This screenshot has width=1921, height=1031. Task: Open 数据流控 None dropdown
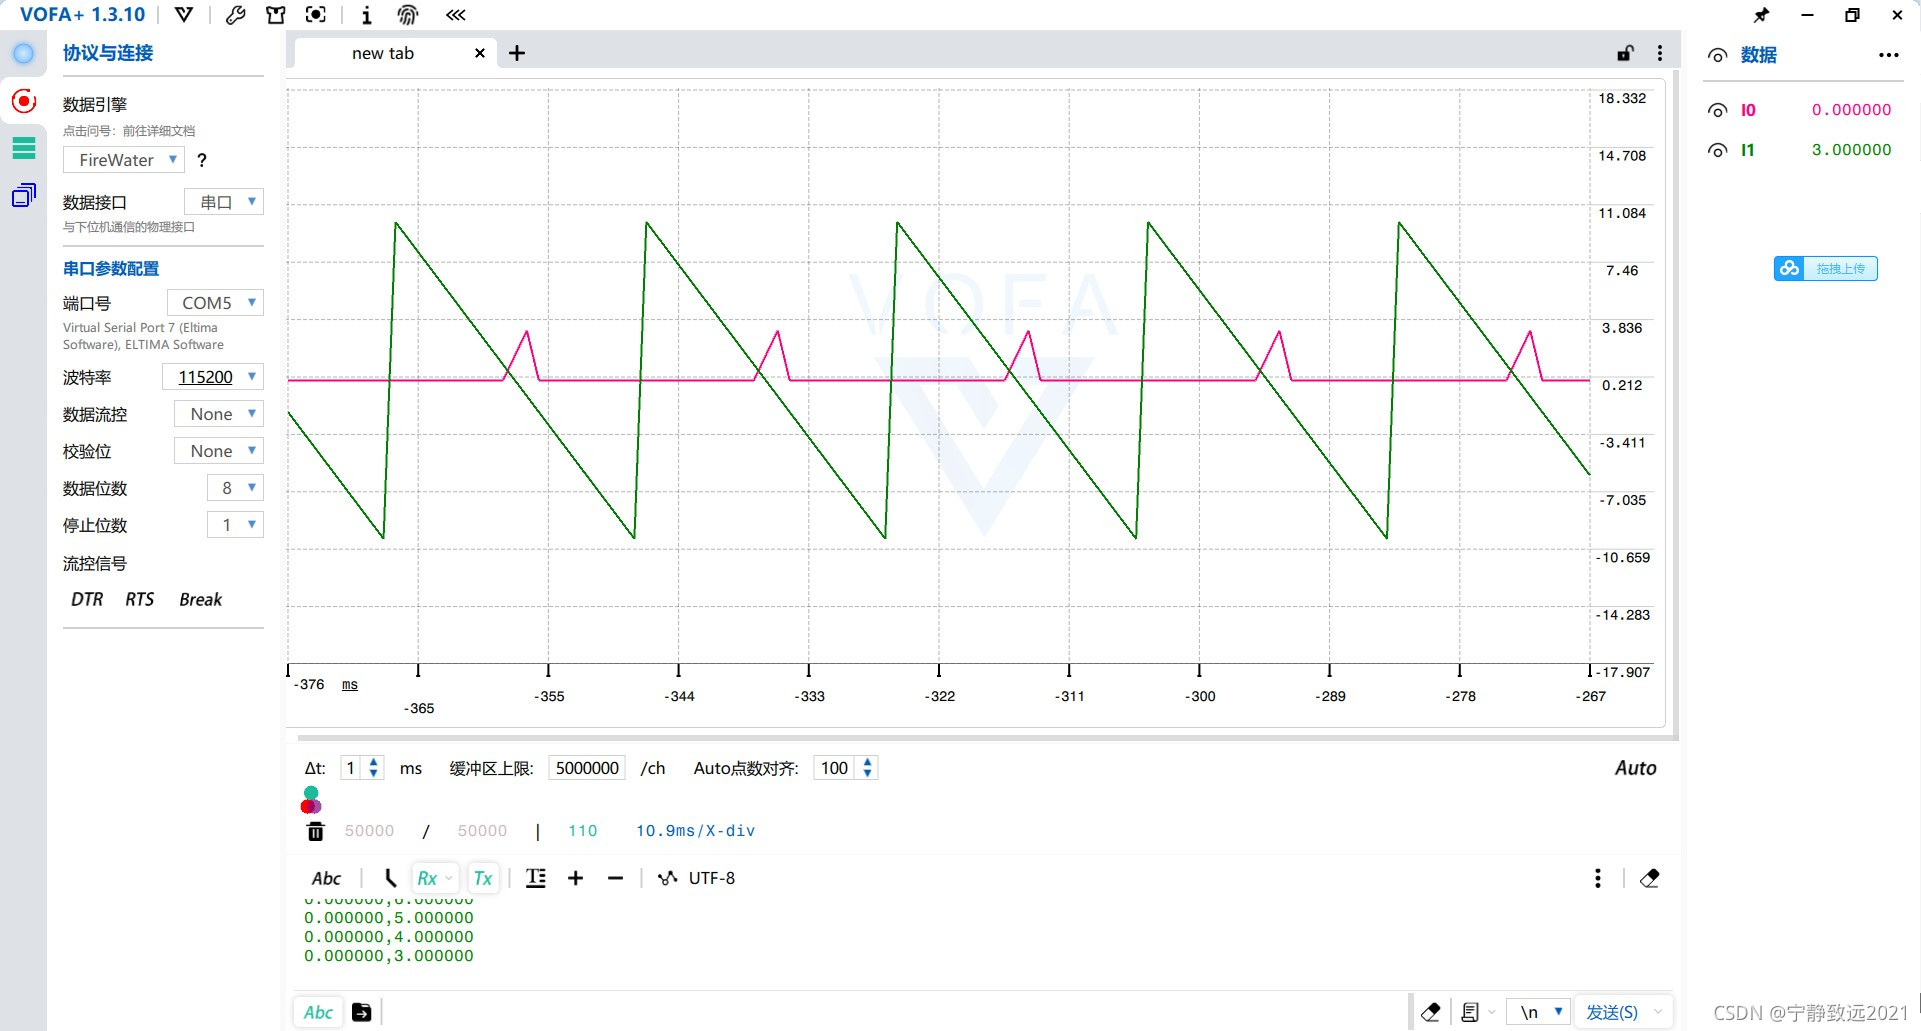coord(219,414)
